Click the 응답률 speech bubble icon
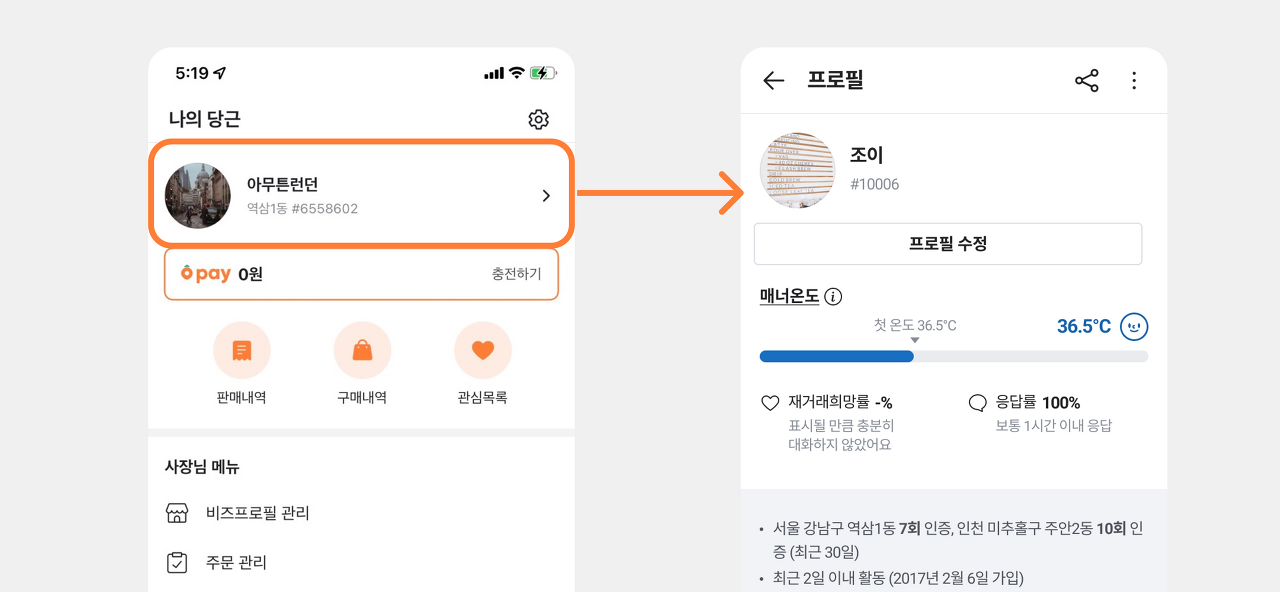1280x592 pixels. (x=977, y=403)
